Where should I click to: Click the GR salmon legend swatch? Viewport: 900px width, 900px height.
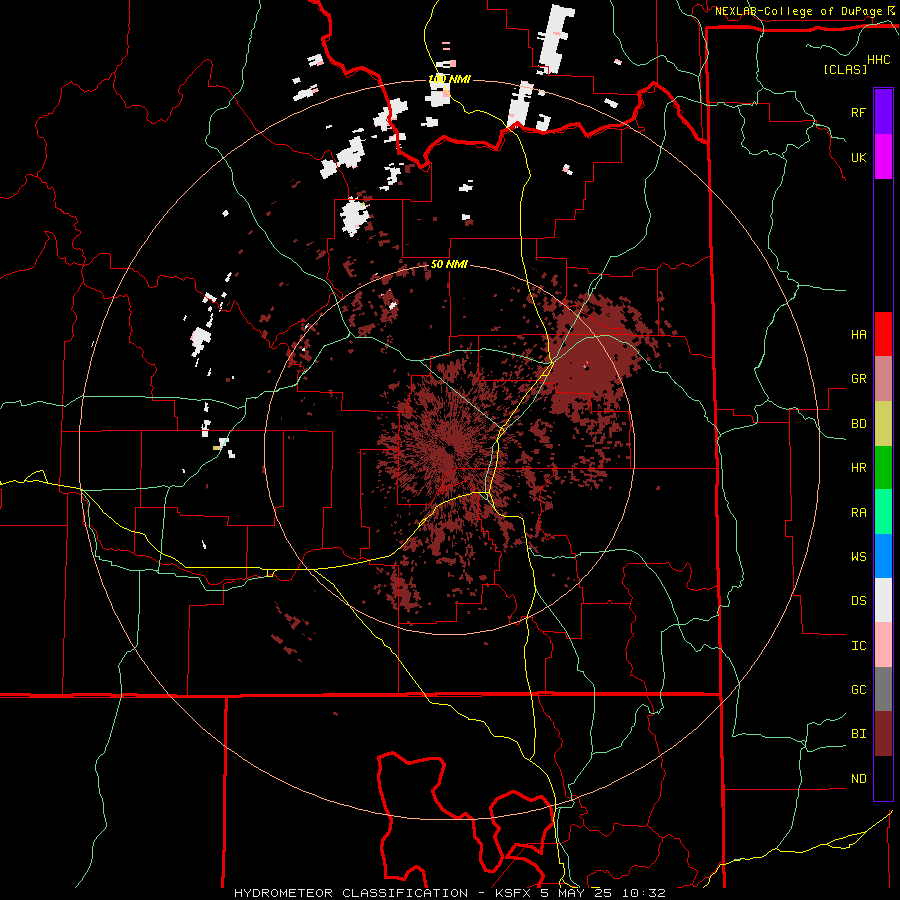pos(883,379)
